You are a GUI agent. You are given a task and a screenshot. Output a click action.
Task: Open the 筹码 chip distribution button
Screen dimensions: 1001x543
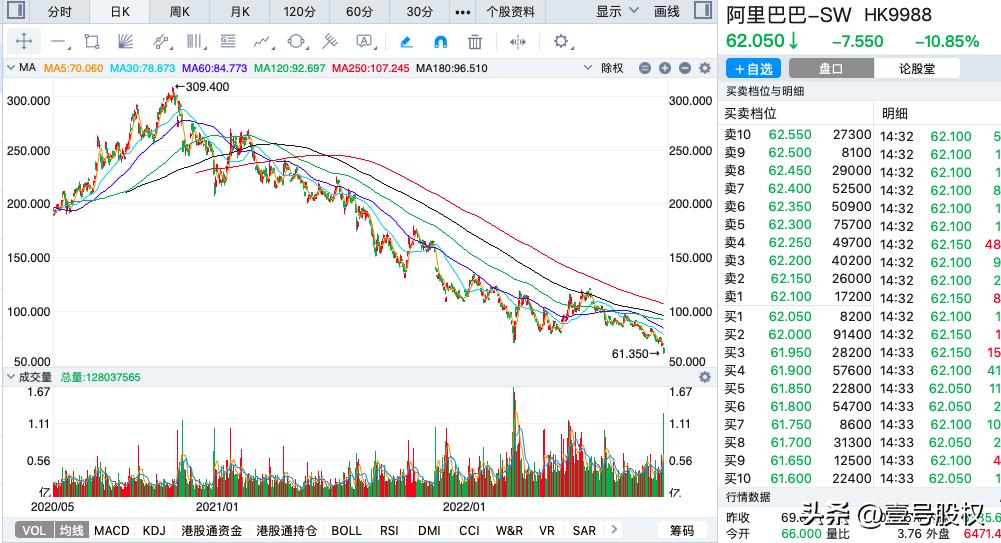682,530
